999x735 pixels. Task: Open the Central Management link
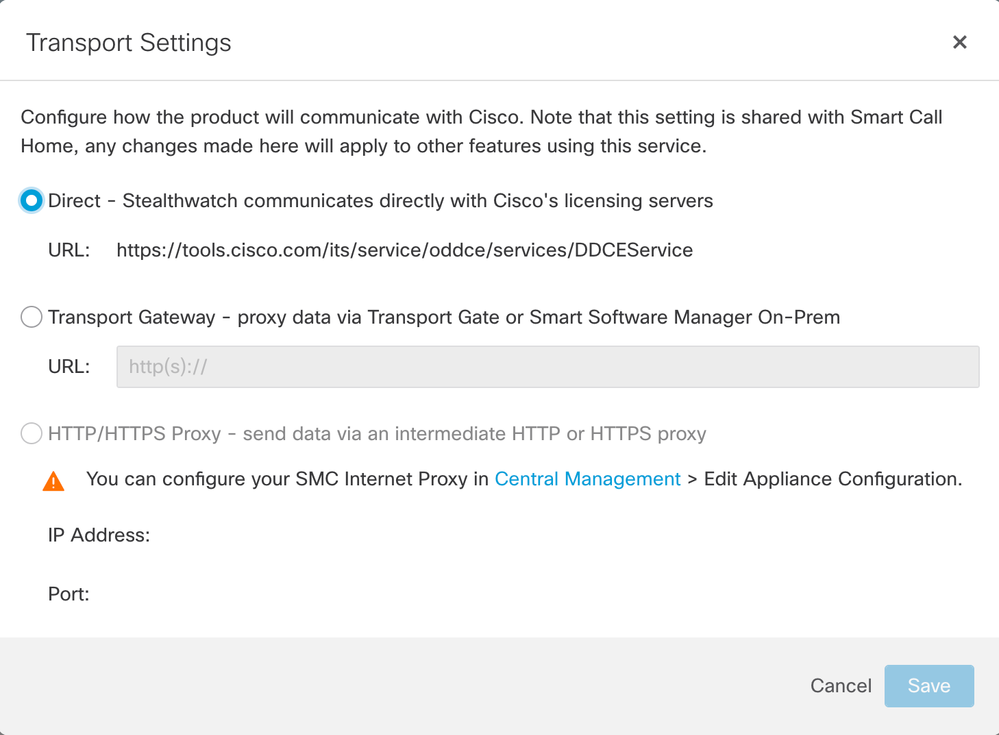coord(587,479)
